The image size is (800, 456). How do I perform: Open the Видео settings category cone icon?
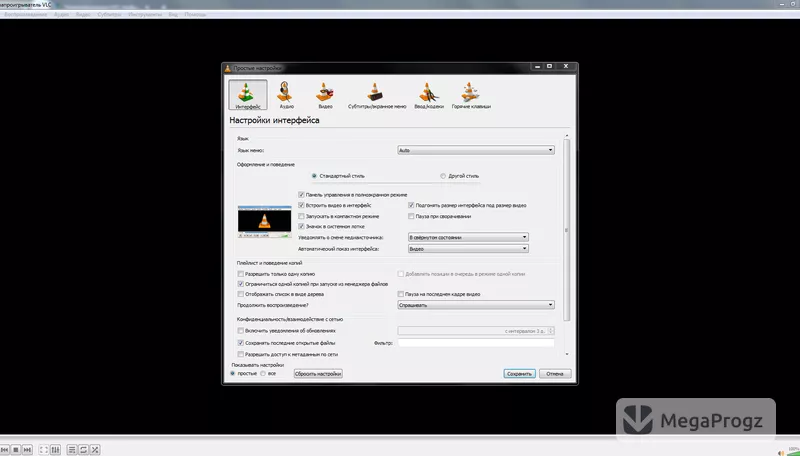pyautogui.click(x=325, y=92)
